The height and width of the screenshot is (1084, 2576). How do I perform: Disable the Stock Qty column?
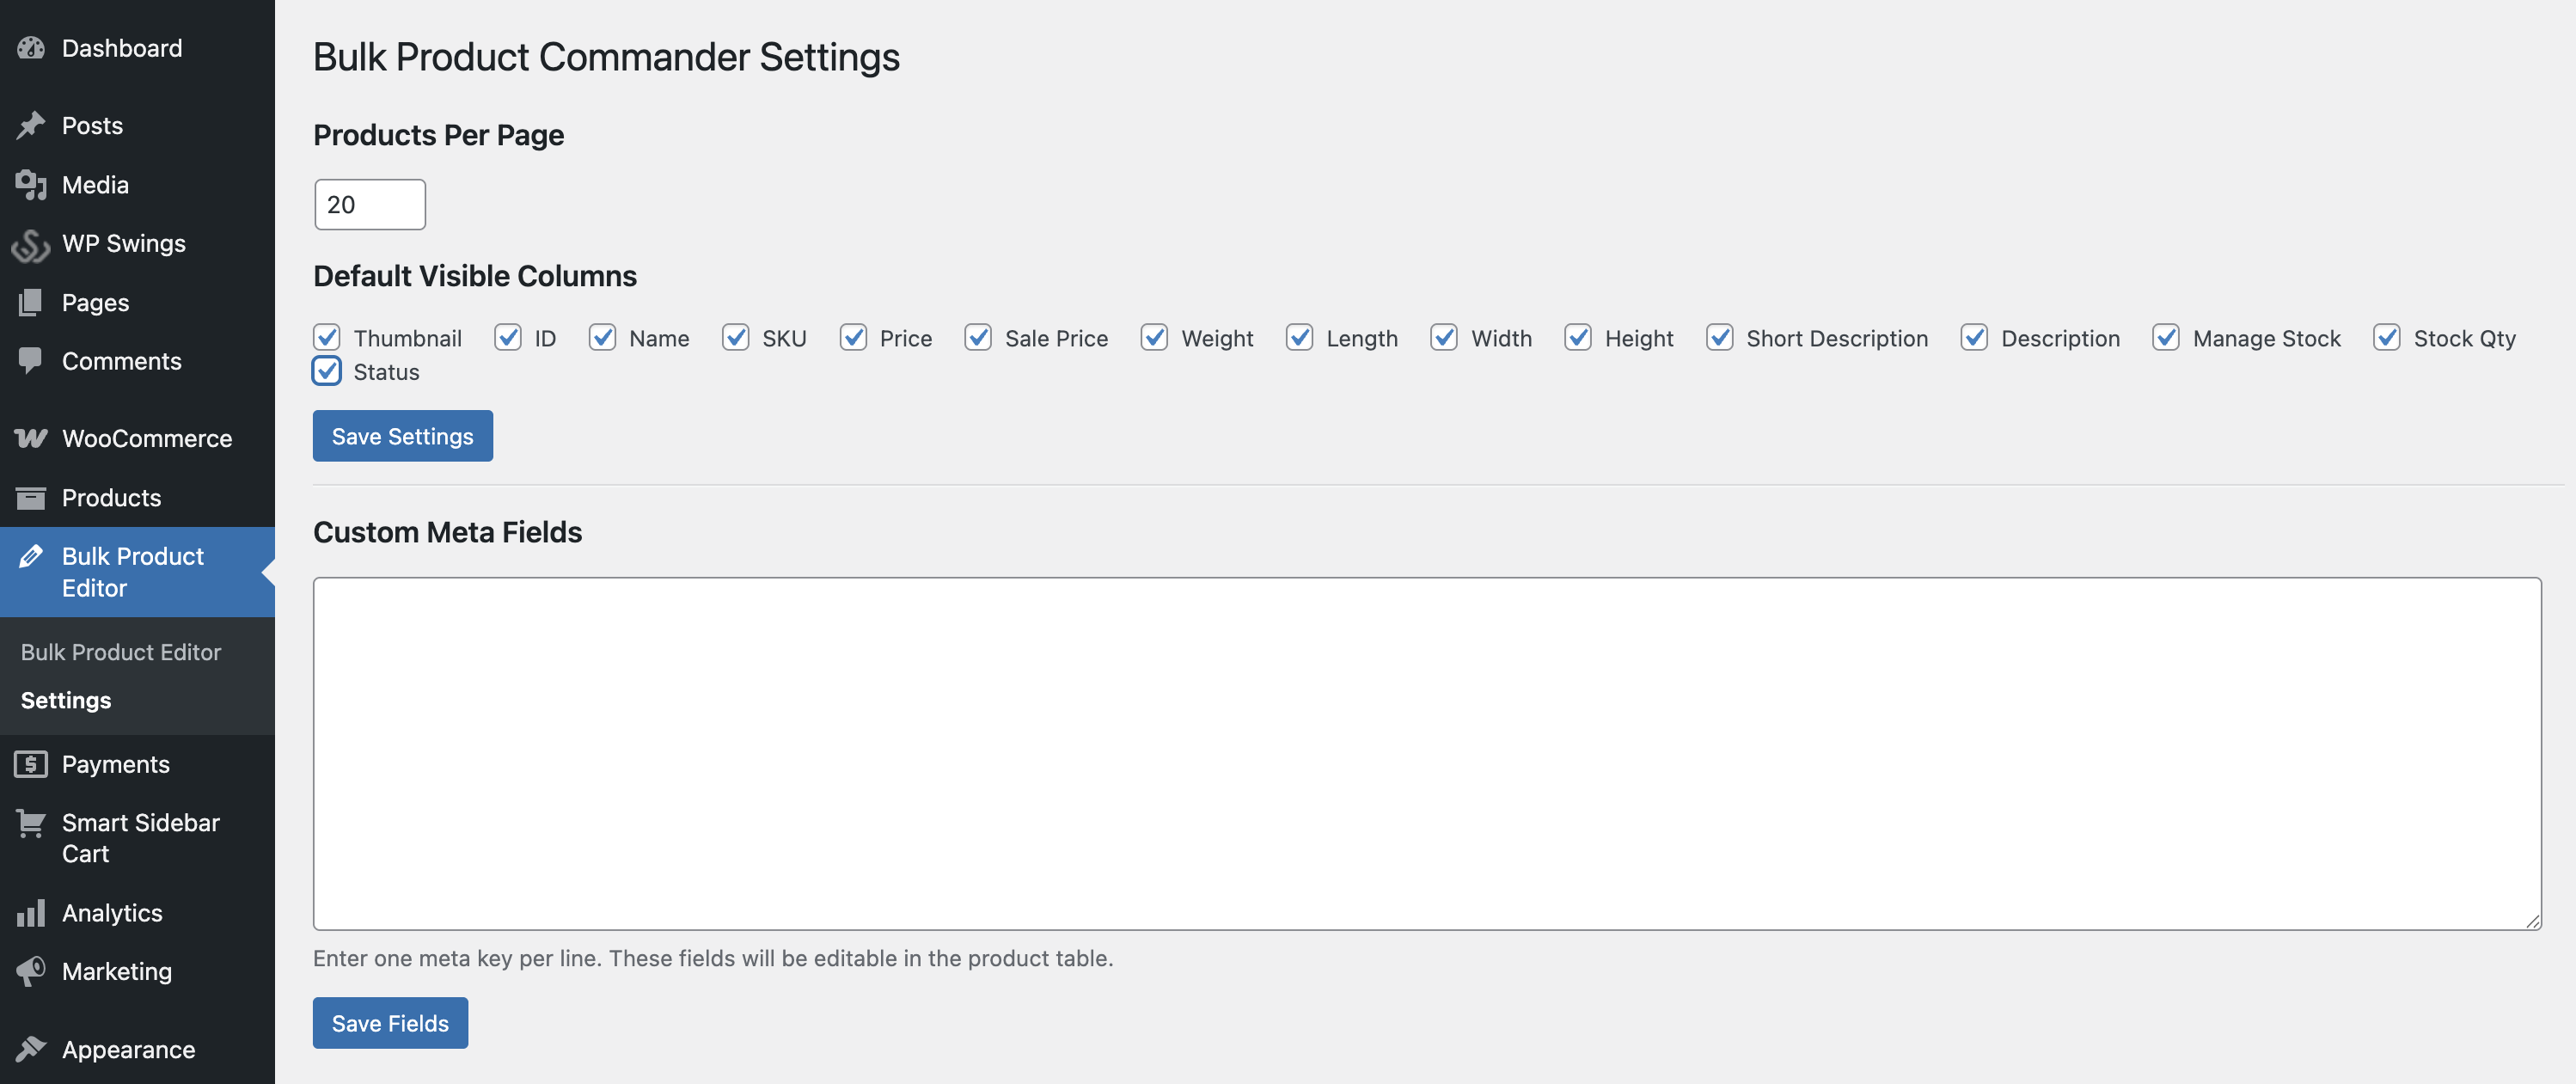(2387, 337)
